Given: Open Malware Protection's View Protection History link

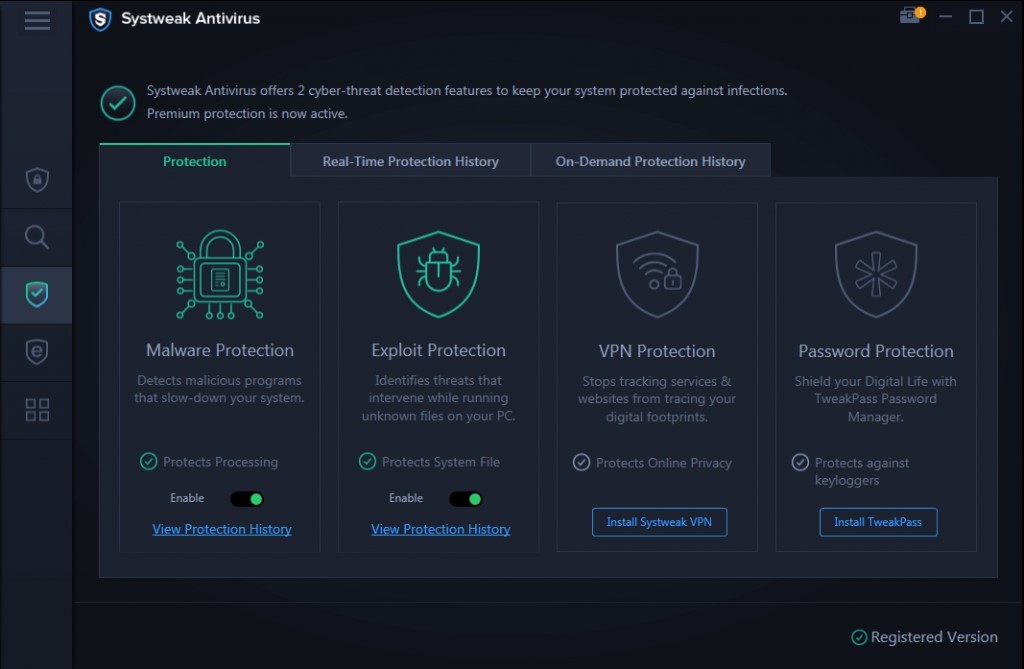Looking at the screenshot, I should tap(222, 529).
